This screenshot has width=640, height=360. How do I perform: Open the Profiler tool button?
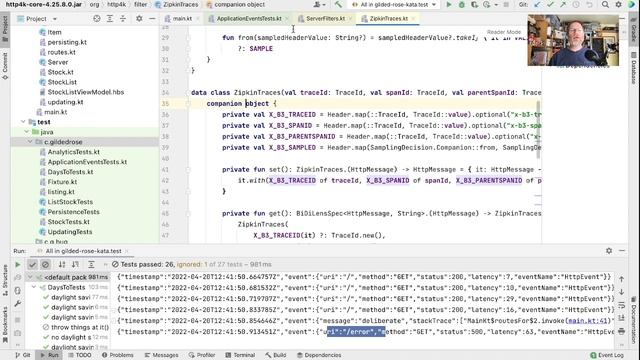coord(202,355)
